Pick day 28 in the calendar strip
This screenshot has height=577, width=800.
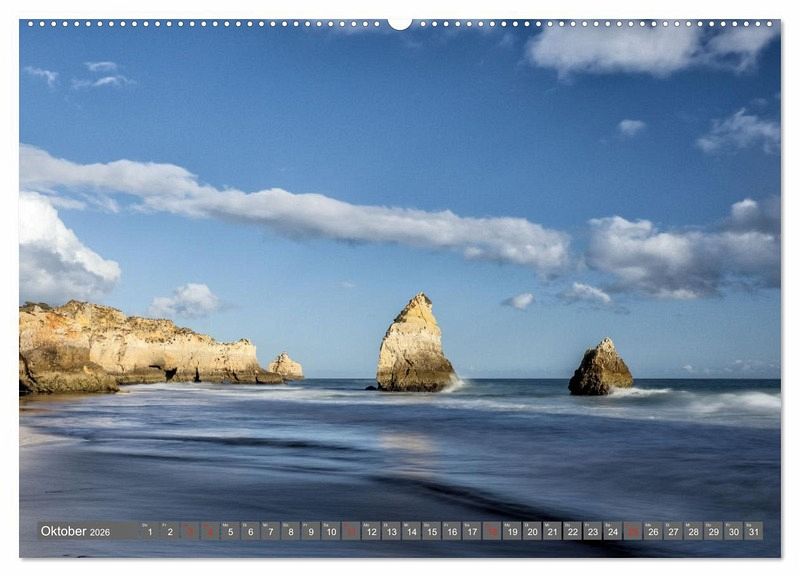pos(693,531)
